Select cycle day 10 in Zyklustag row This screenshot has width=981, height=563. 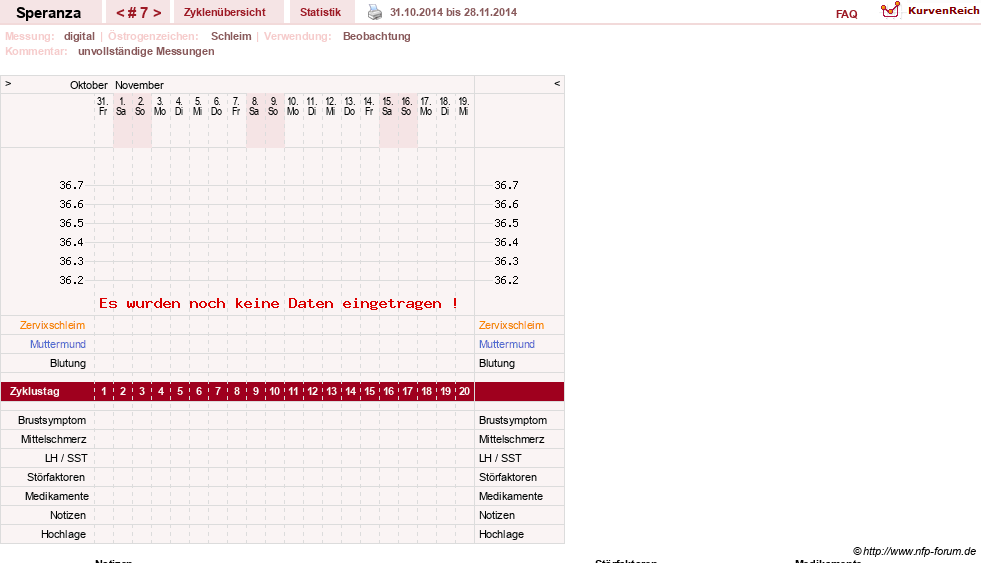click(274, 392)
